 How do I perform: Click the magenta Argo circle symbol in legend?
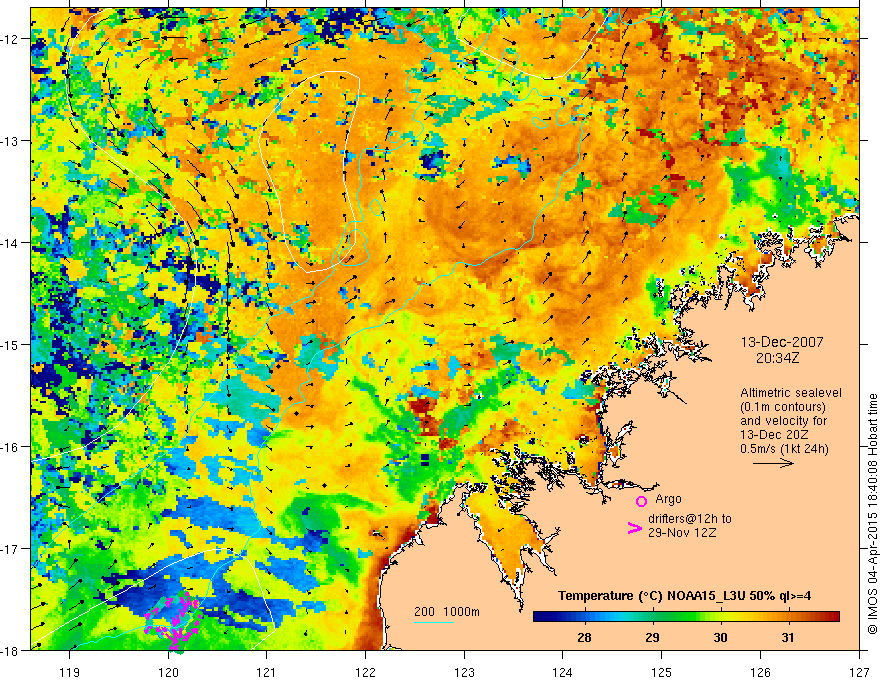[x=641, y=501]
